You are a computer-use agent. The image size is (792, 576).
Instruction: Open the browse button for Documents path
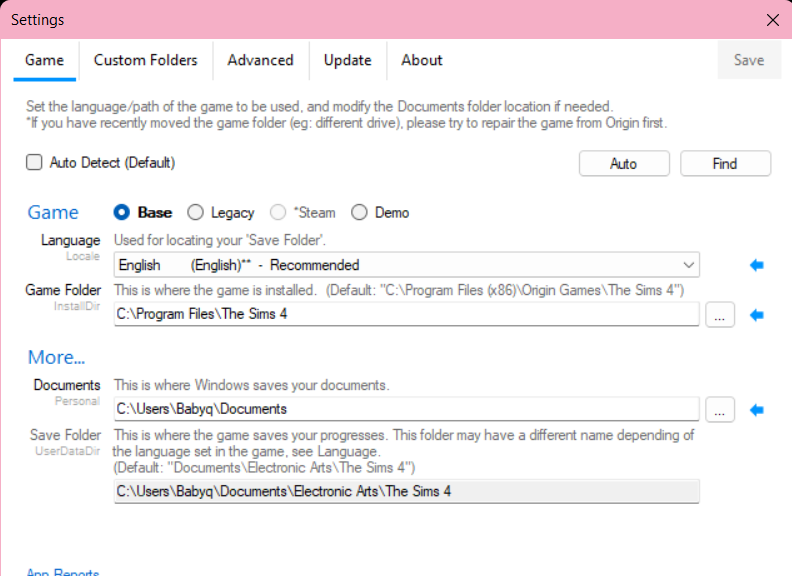tap(720, 410)
